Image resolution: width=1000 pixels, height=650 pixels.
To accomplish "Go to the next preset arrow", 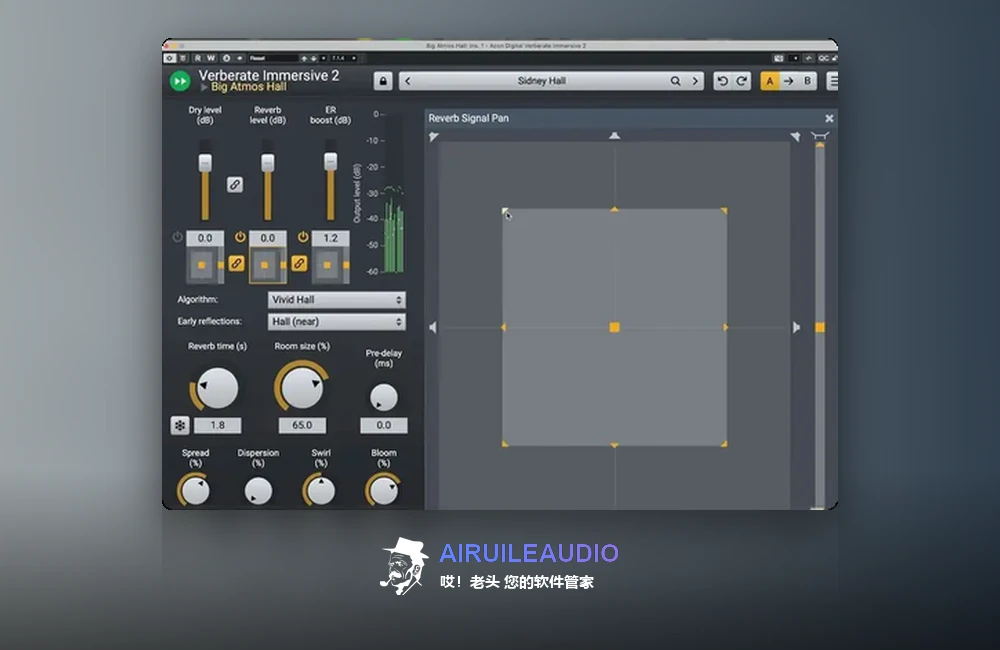I will point(695,81).
